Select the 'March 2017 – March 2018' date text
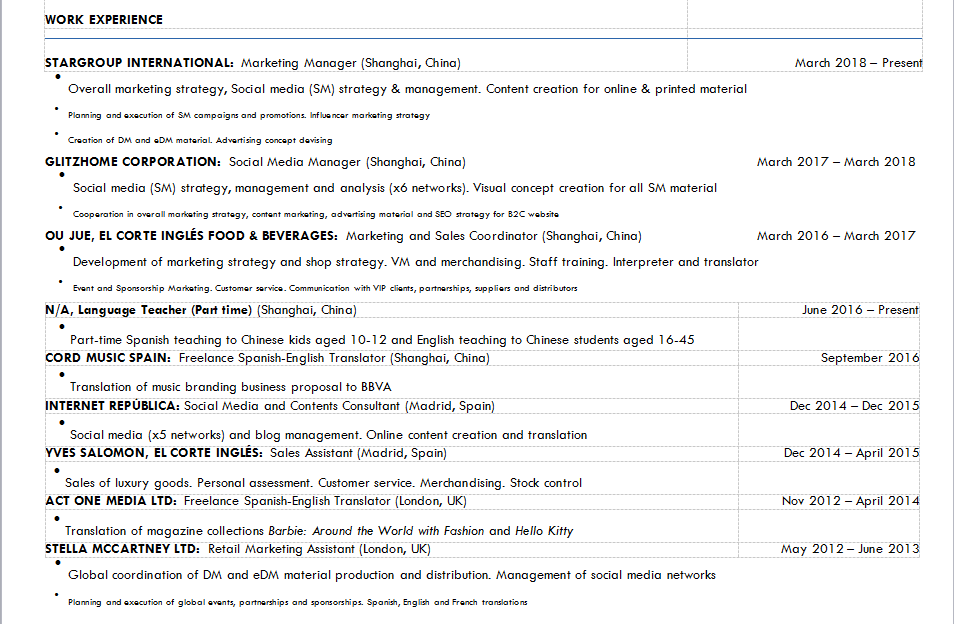The image size is (954, 624). pyautogui.click(x=835, y=162)
